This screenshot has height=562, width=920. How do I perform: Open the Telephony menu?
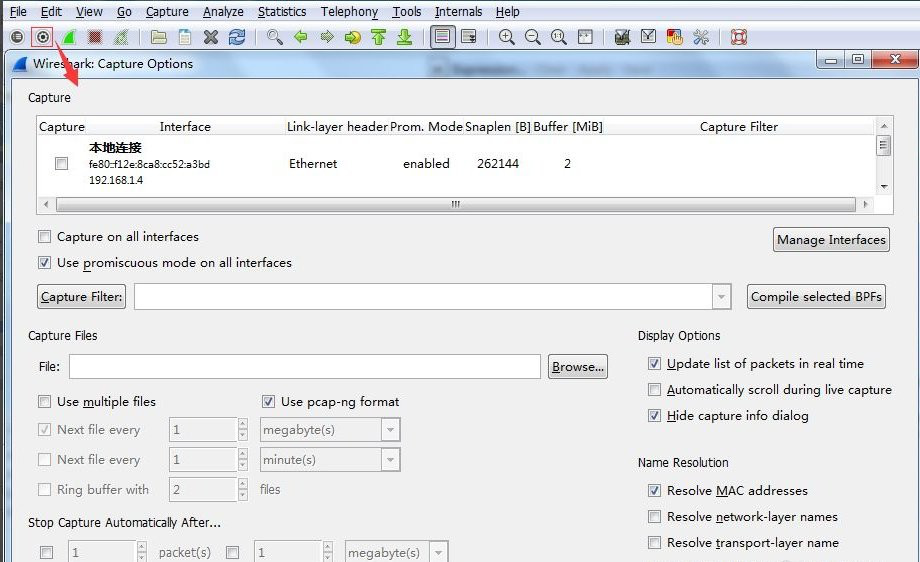point(349,12)
